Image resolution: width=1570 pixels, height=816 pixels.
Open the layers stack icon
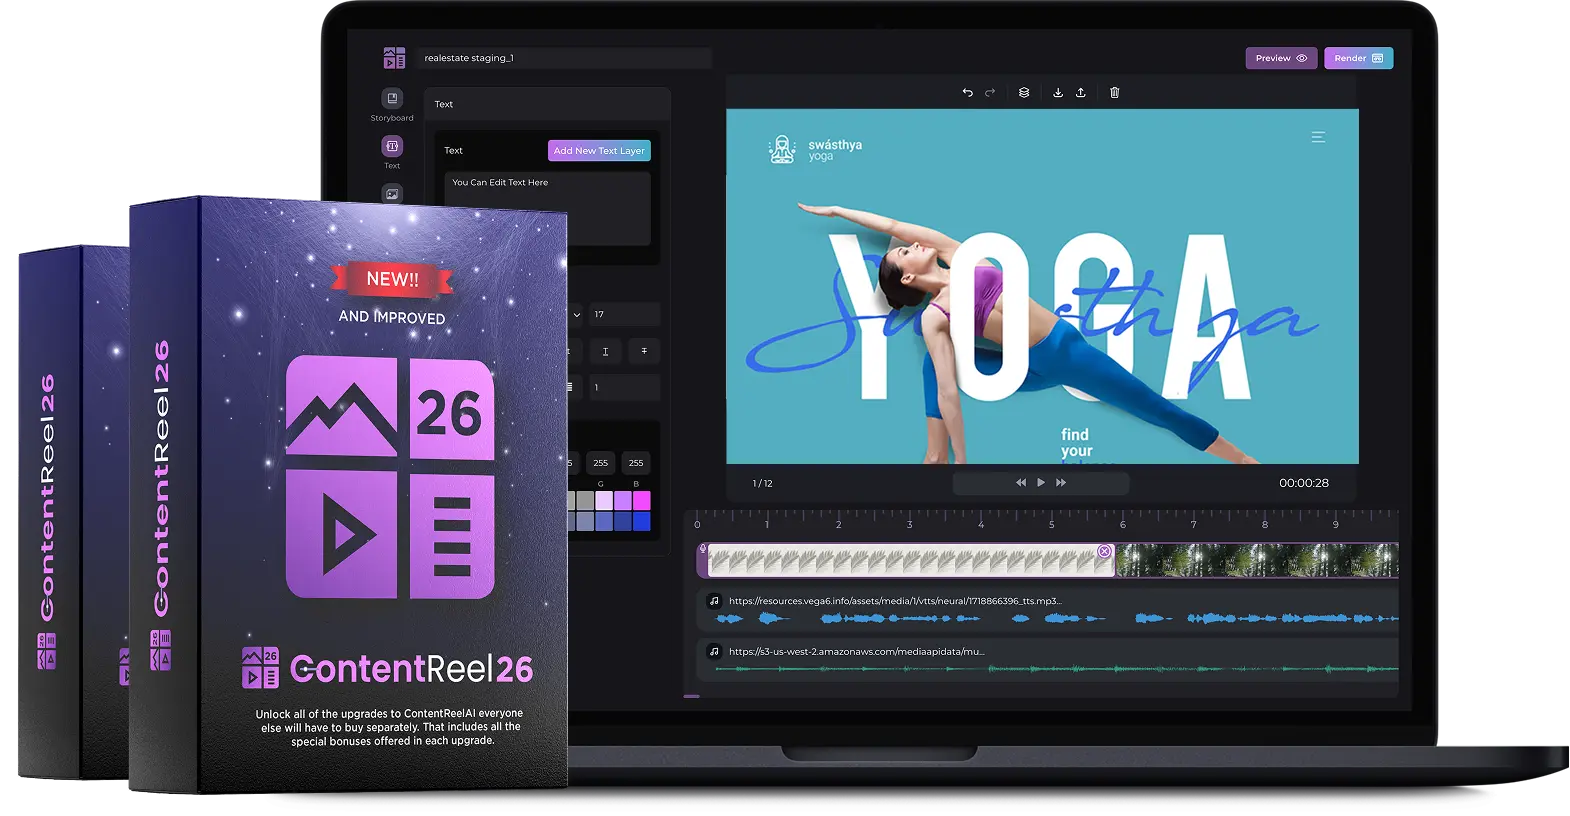click(x=1024, y=93)
